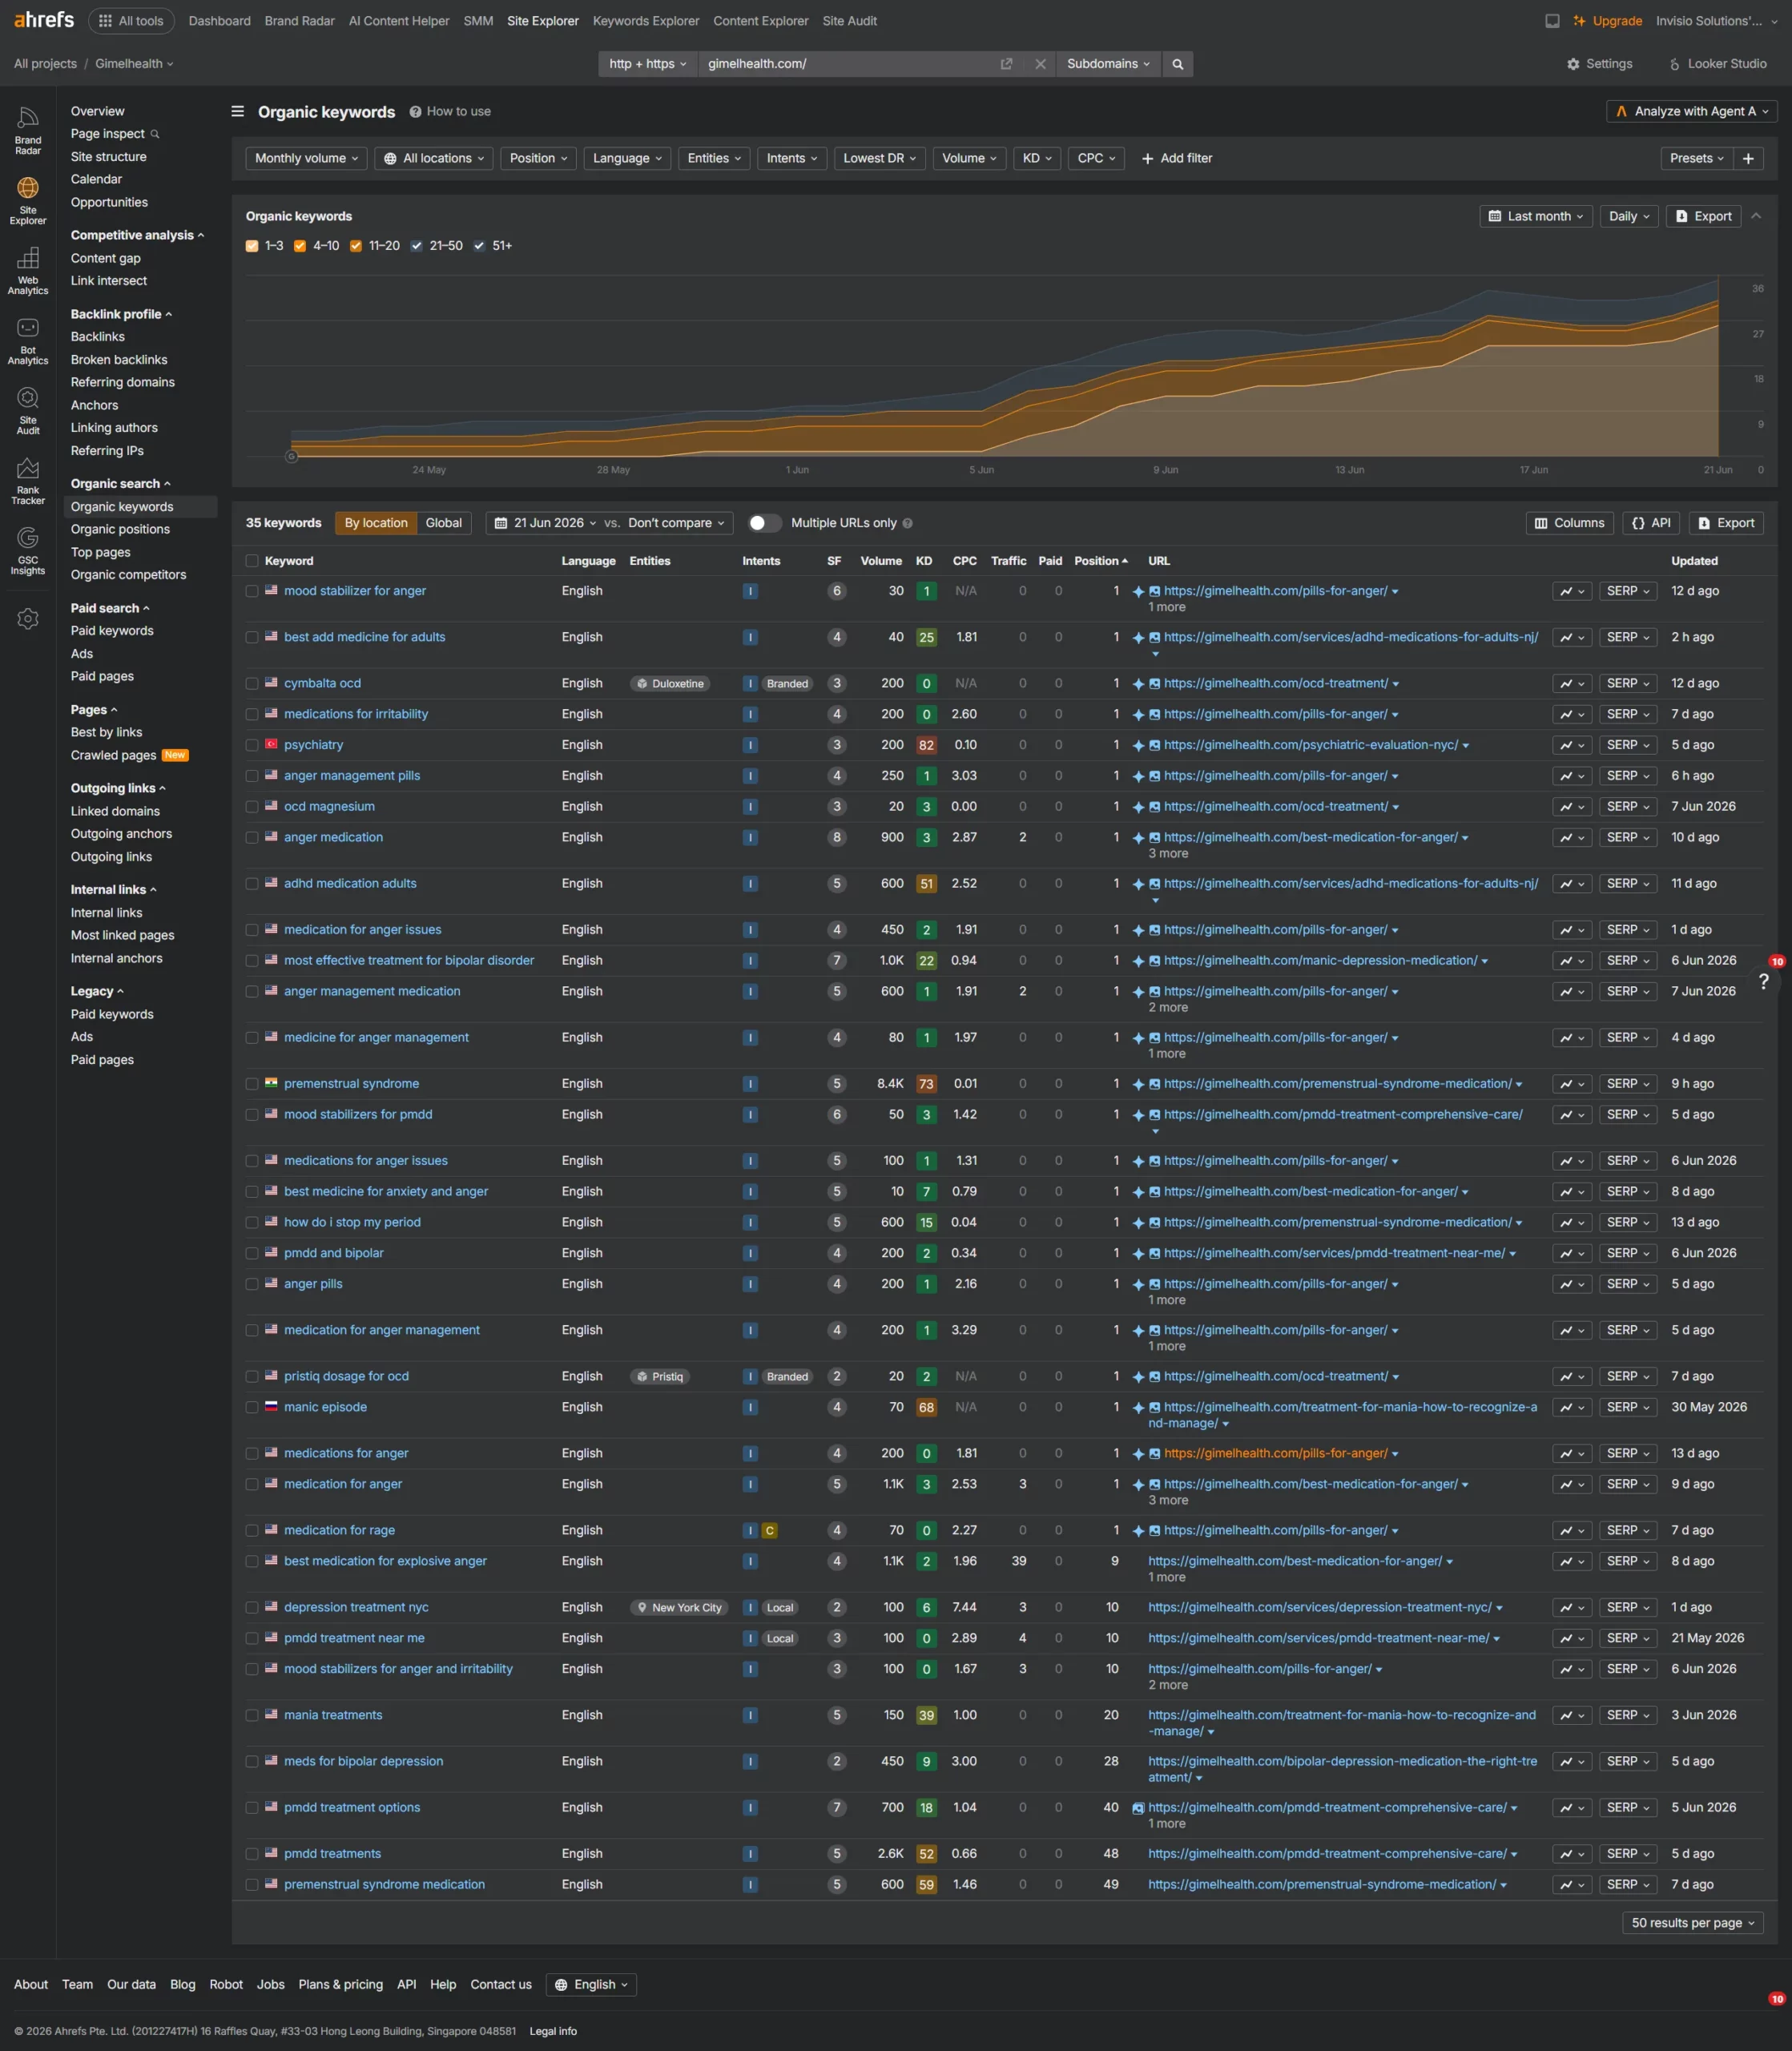The image size is (1792, 2051).
Task: Open the 50 results per page dropdown
Action: coord(1692,1923)
